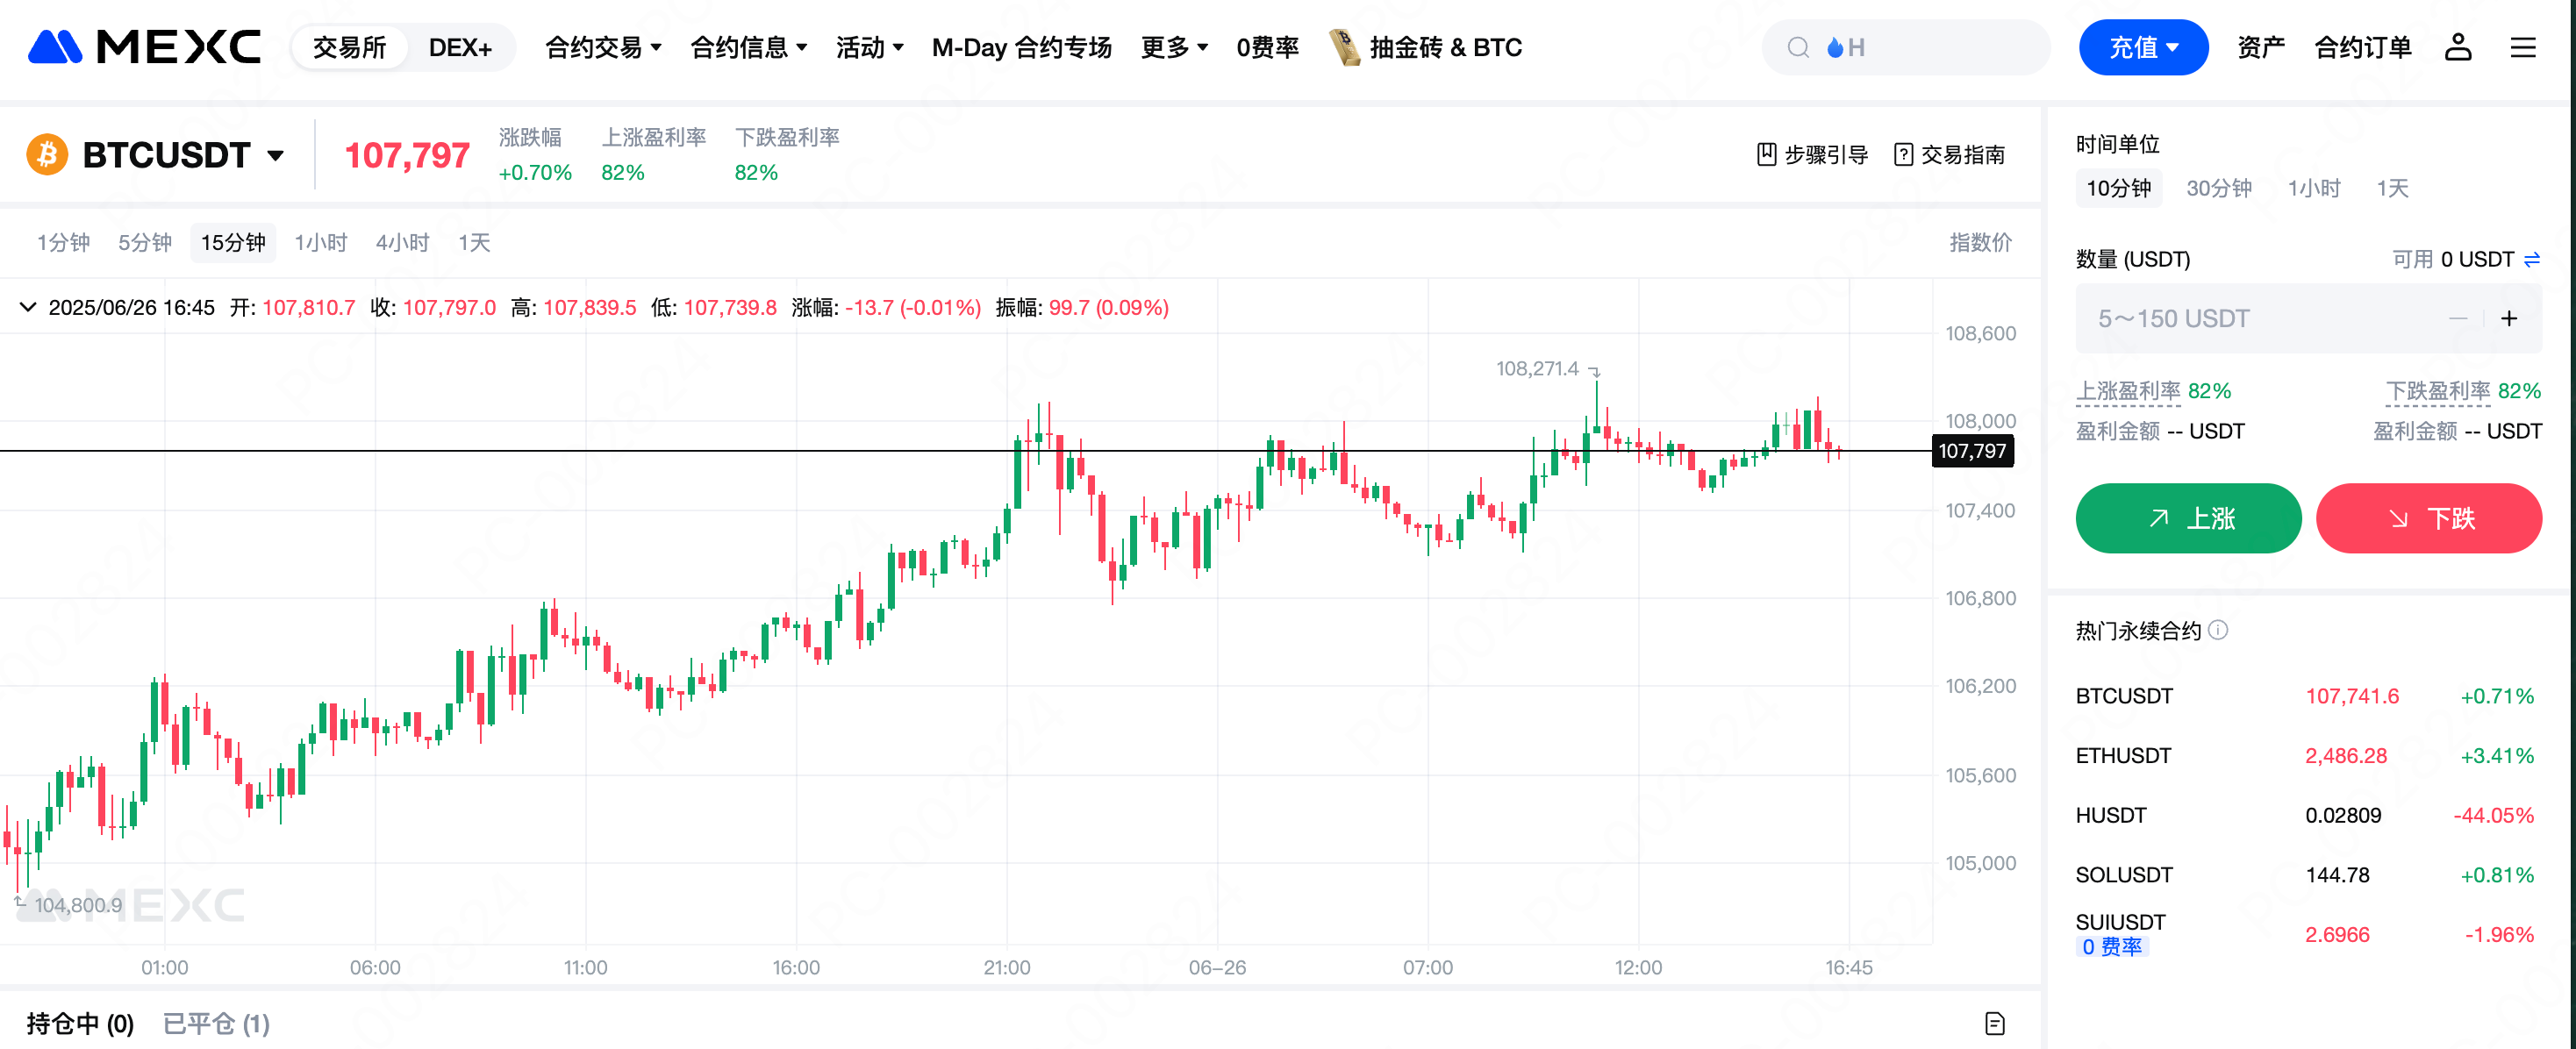Decrease amount with the minus icon
Screen dimensions: 2576x1049
[2458, 319]
